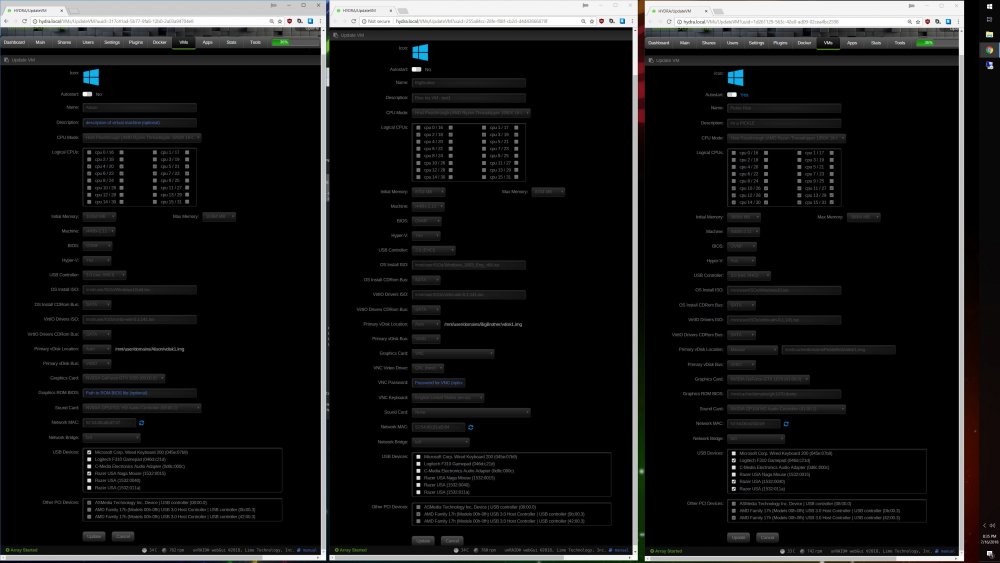Toggle the Autostart switch in left window
This screenshot has height=563, width=1000.
point(87,94)
